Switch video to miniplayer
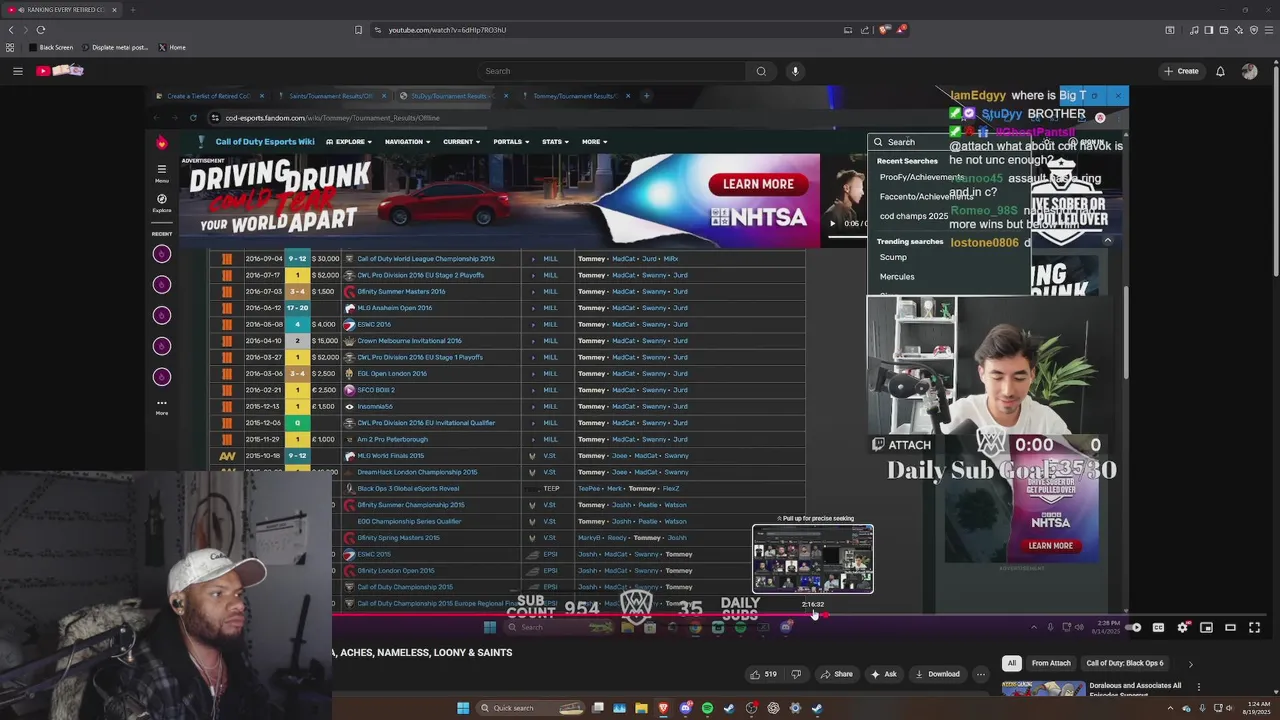 (x=1206, y=627)
